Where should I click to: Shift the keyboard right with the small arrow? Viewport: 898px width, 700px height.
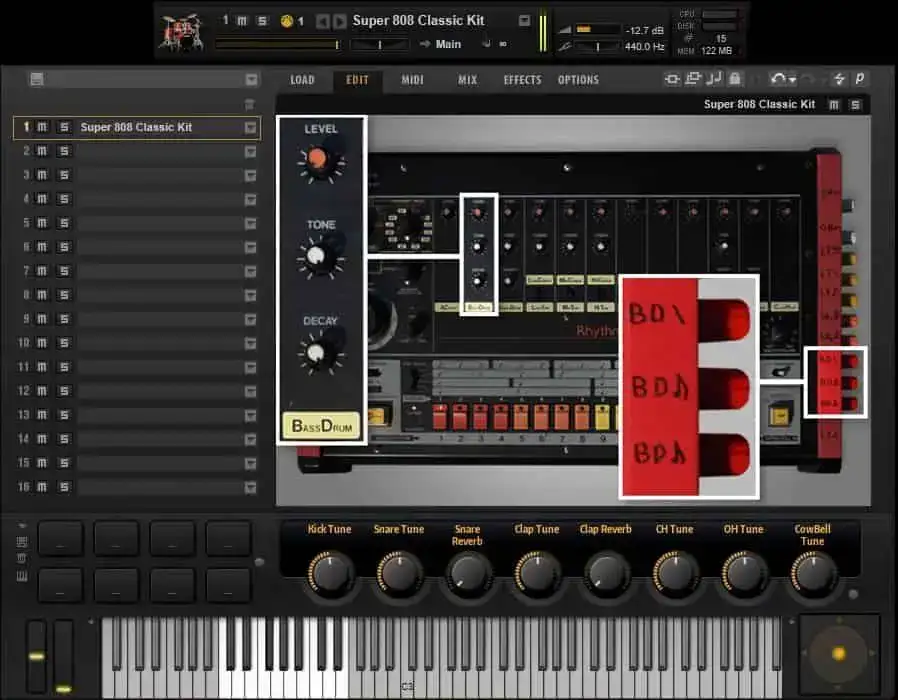tap(792, 622)
